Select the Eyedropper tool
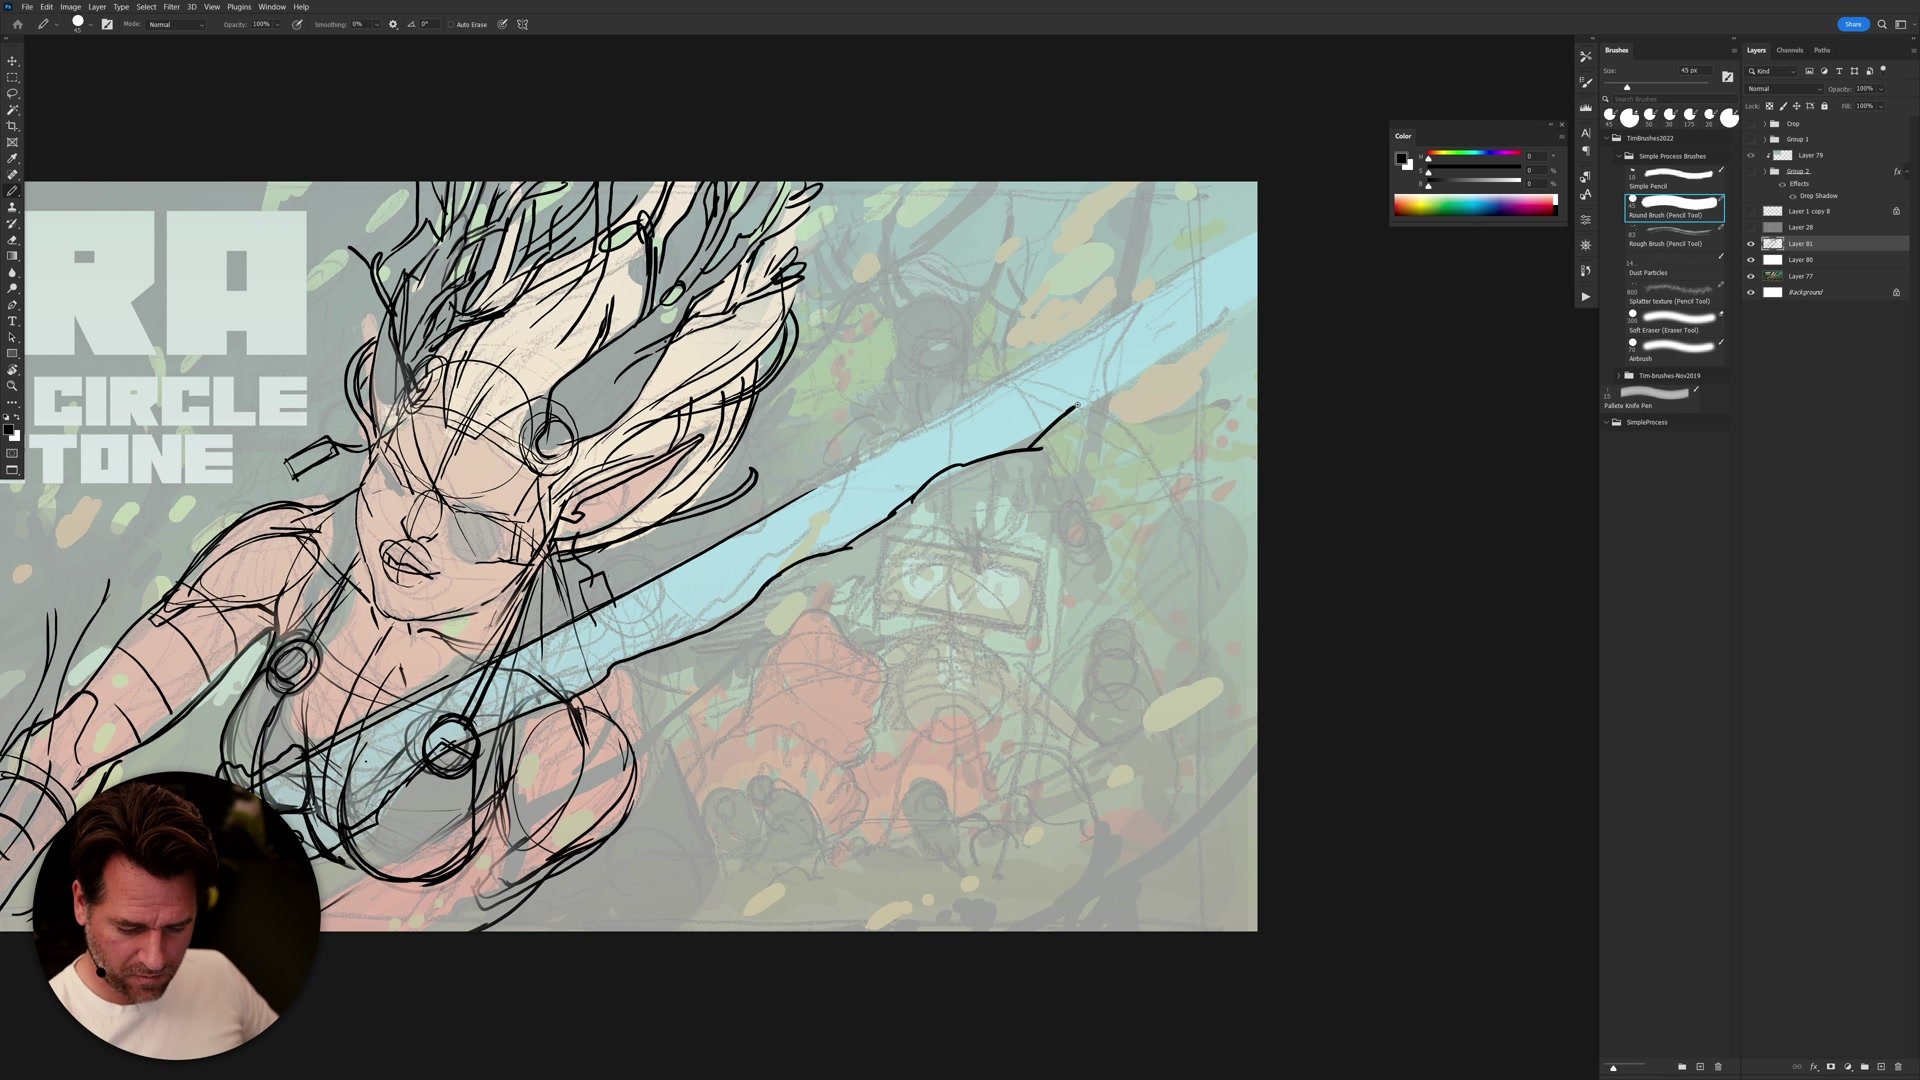Screen dimensions: 1920x1080 coord(12,158)
